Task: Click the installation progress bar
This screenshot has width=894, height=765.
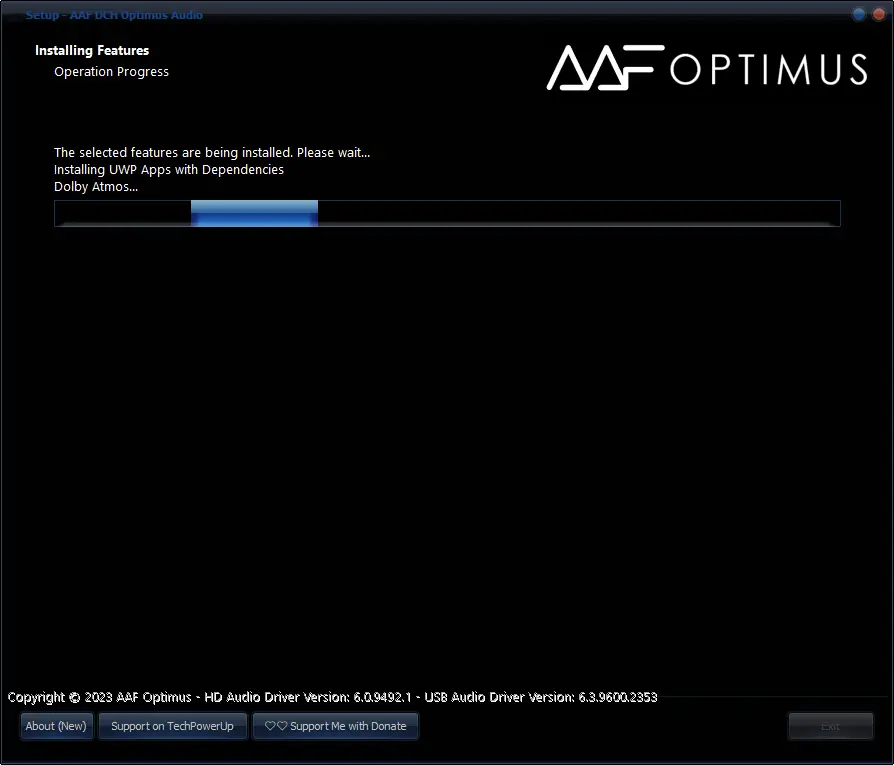Action: [447, 213]
